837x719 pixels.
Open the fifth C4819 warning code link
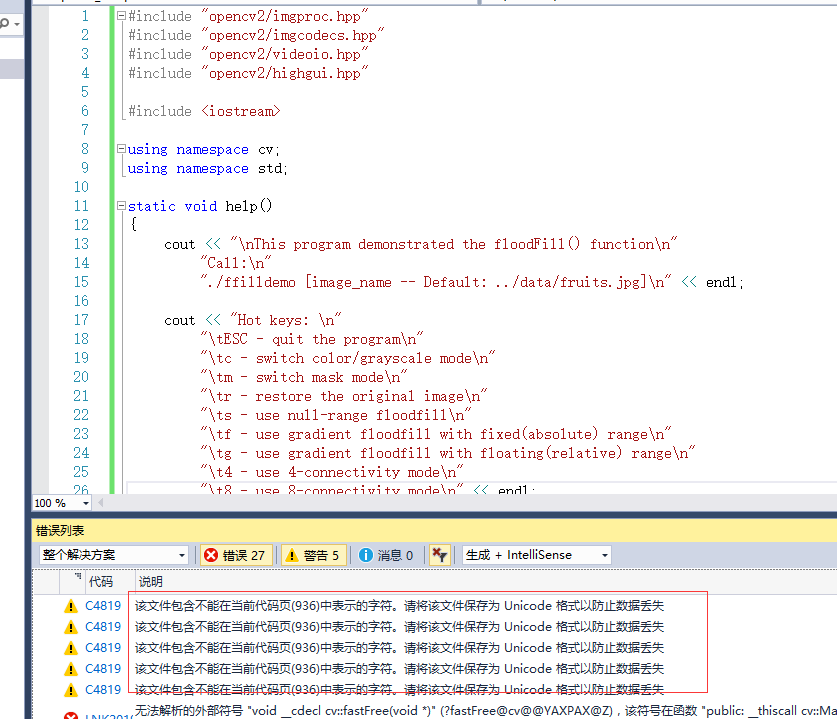click(103, 690)
